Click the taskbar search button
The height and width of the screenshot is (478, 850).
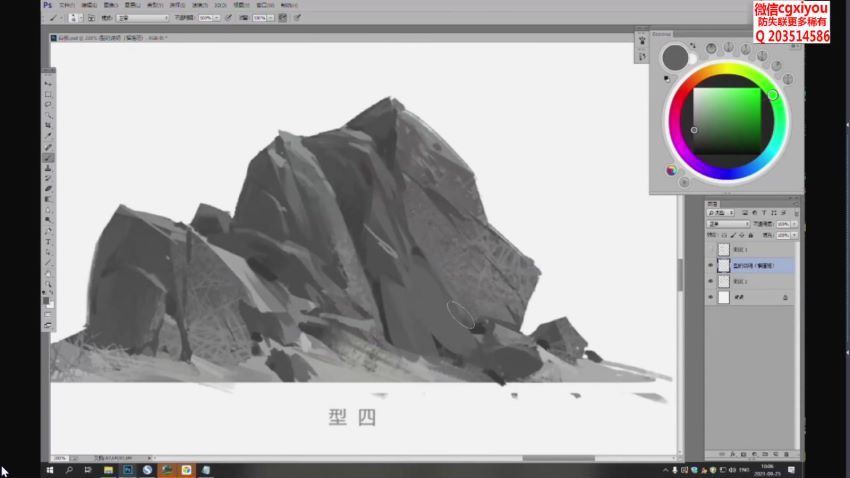tap(69, 469)
